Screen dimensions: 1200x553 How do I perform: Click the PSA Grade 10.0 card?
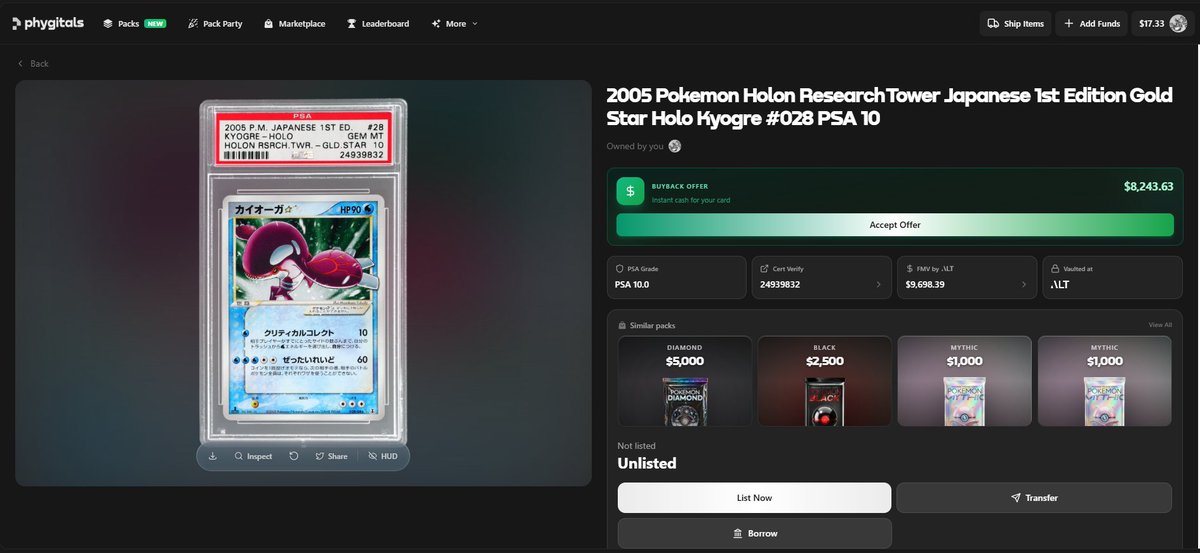(677, 277)
